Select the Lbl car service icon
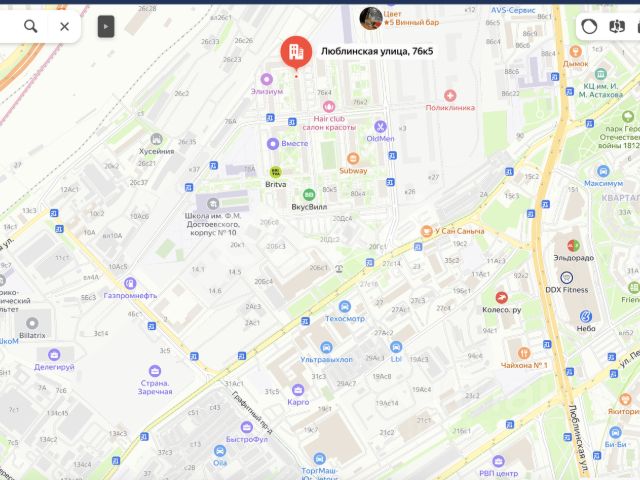This screenshot has height=480, width=640. [x=396, y=347]
